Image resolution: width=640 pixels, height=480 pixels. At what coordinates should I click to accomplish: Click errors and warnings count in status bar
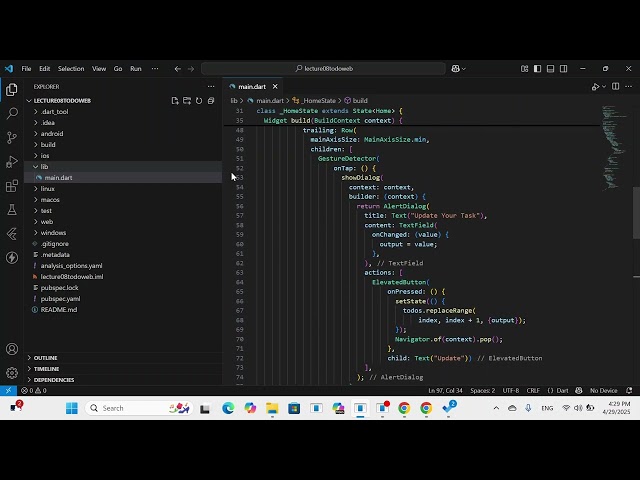point(34,391)
